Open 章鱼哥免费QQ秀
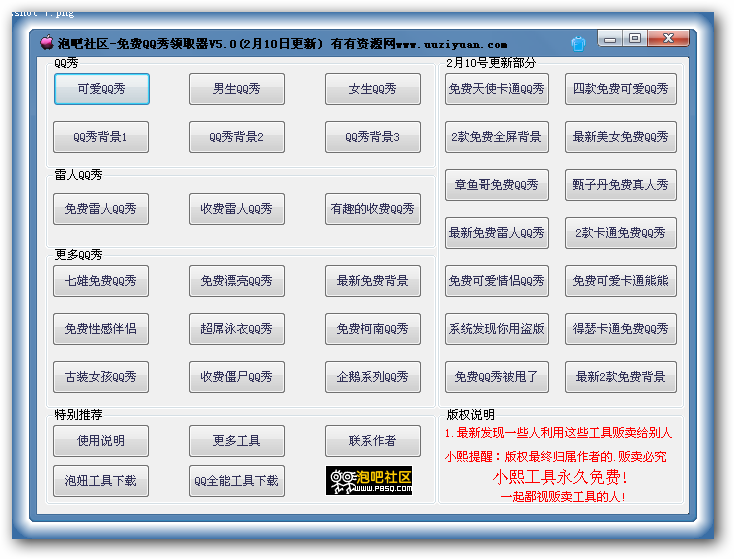This screenshot has width=734, height=559. tap(497, 185)
